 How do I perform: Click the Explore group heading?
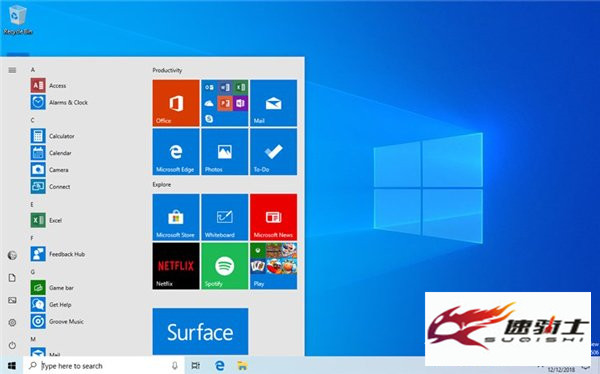(162, 185)
